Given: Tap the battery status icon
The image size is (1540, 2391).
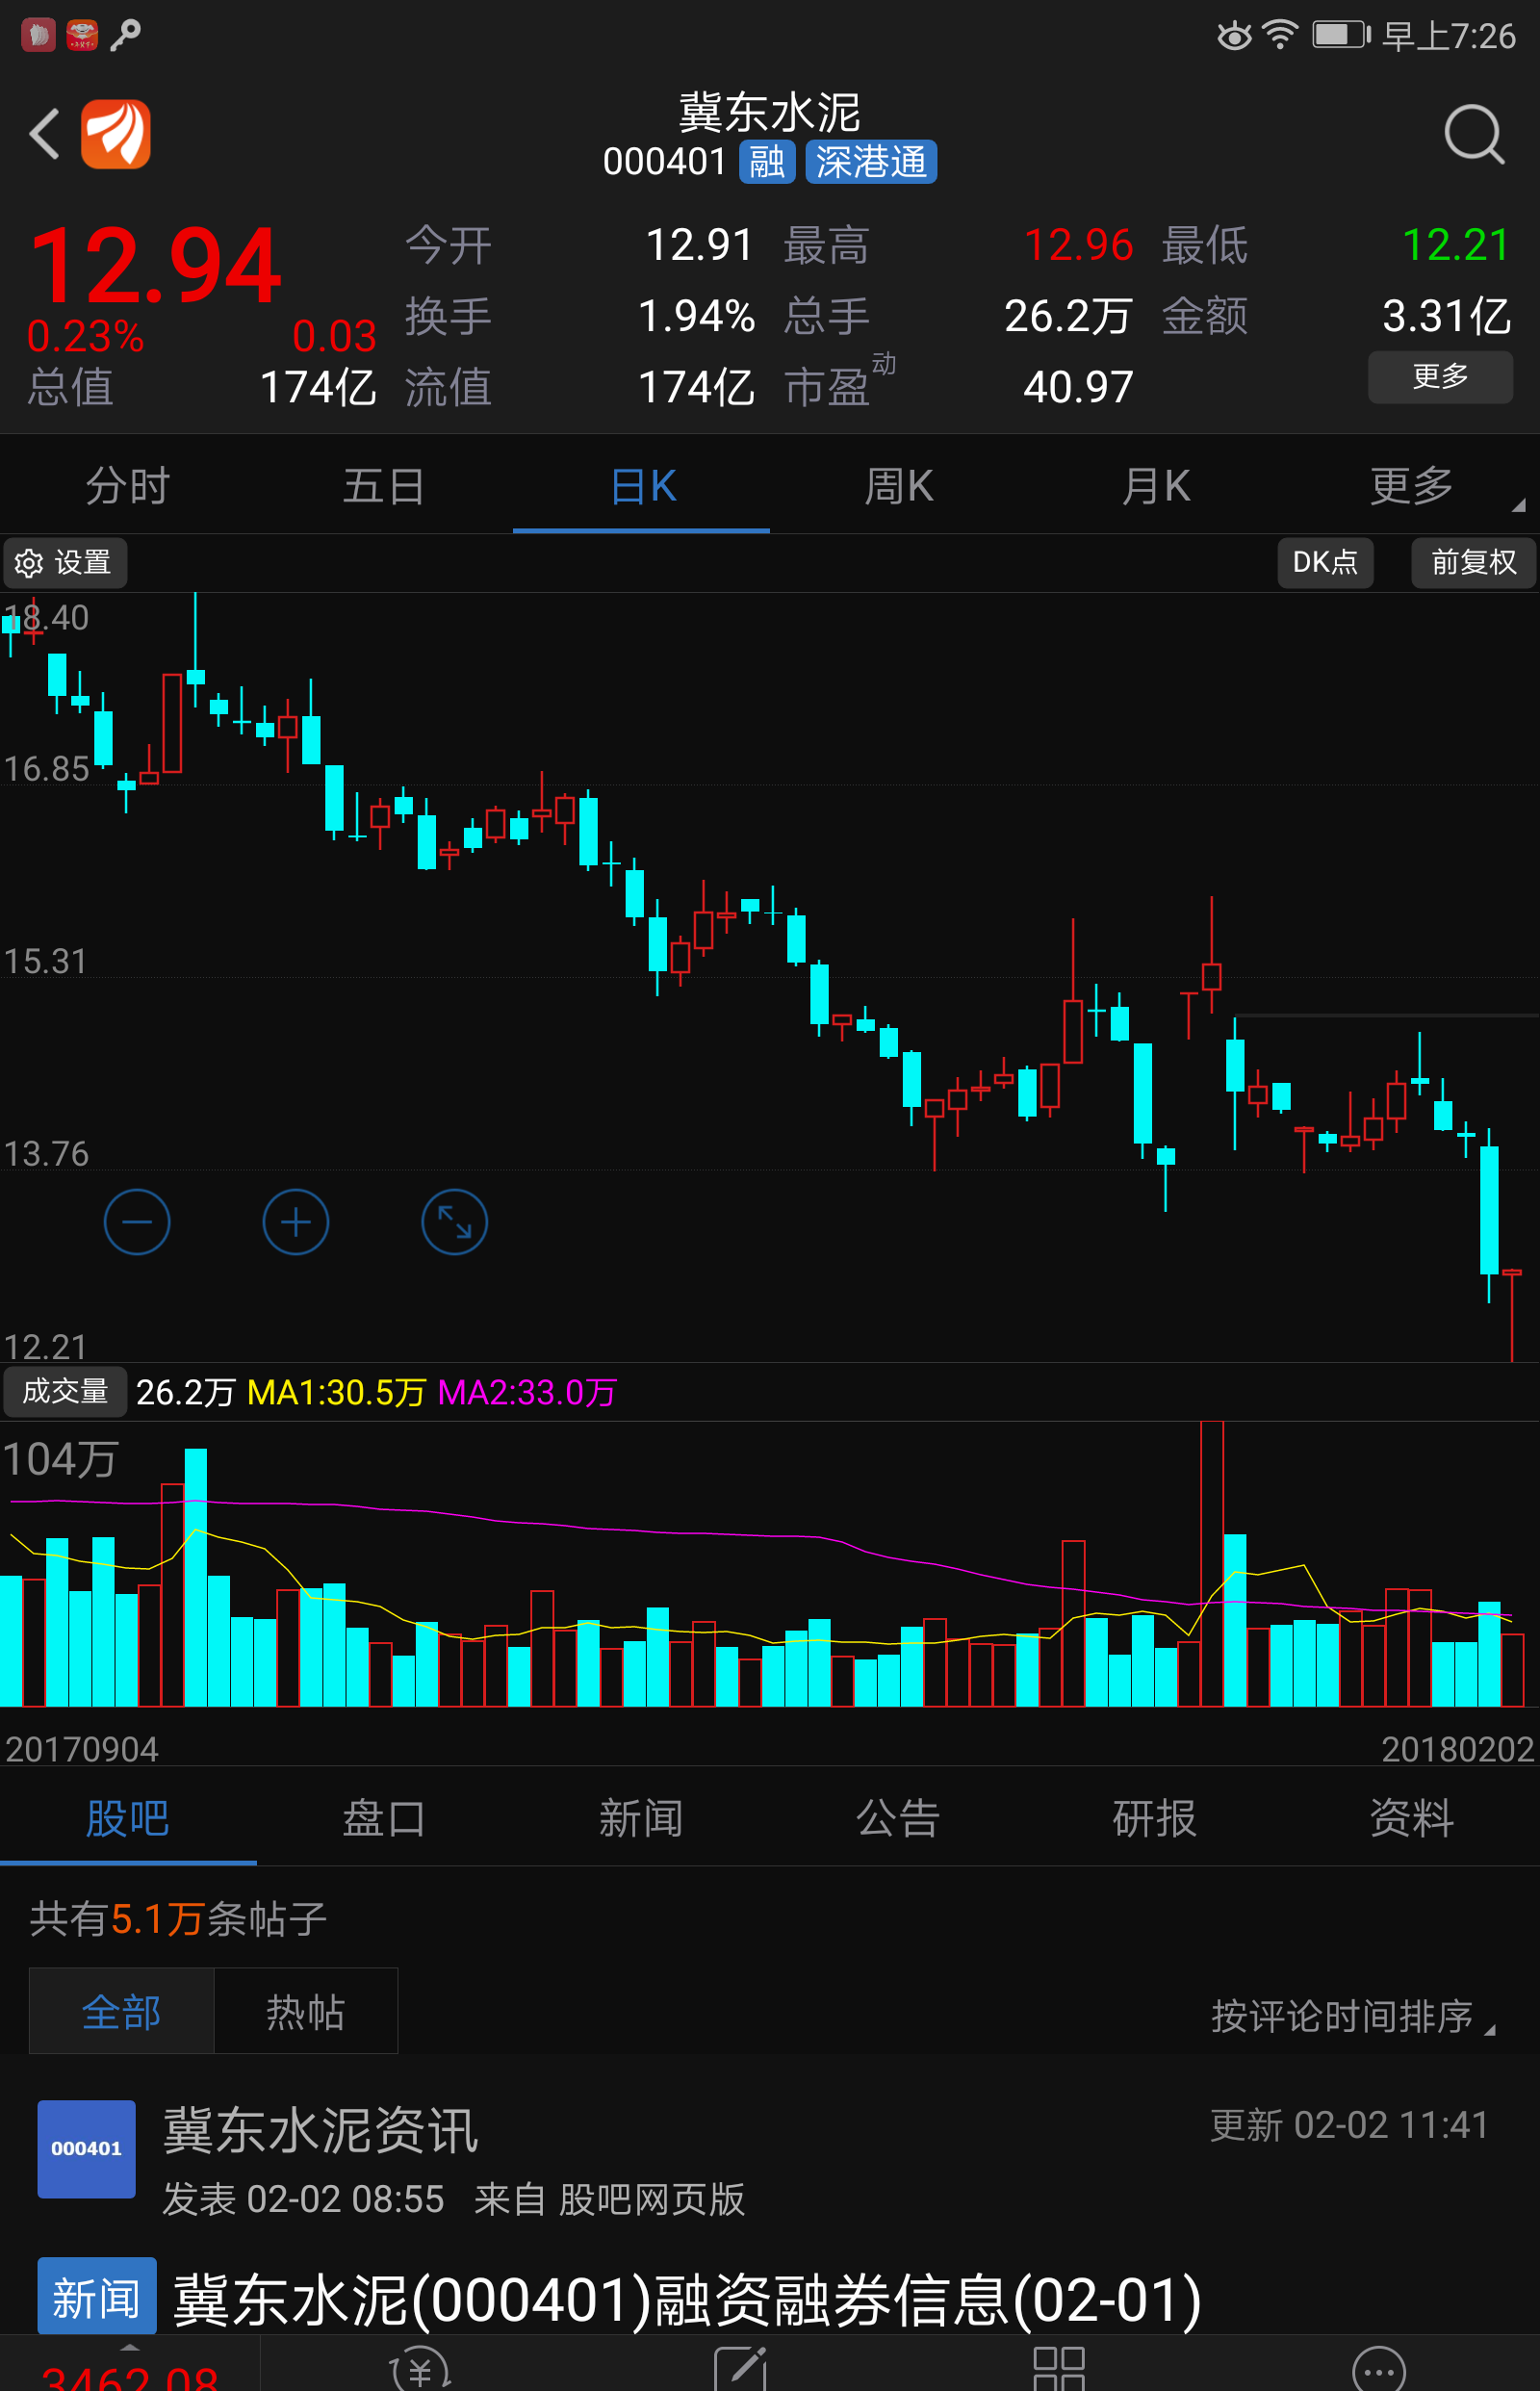Looking at the screenshot, I should [1341, 35].
